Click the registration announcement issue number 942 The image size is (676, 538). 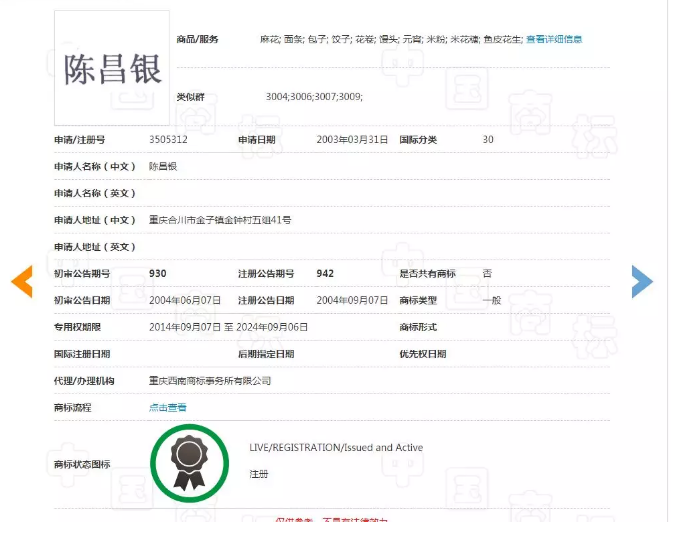(x=325, y=273)
